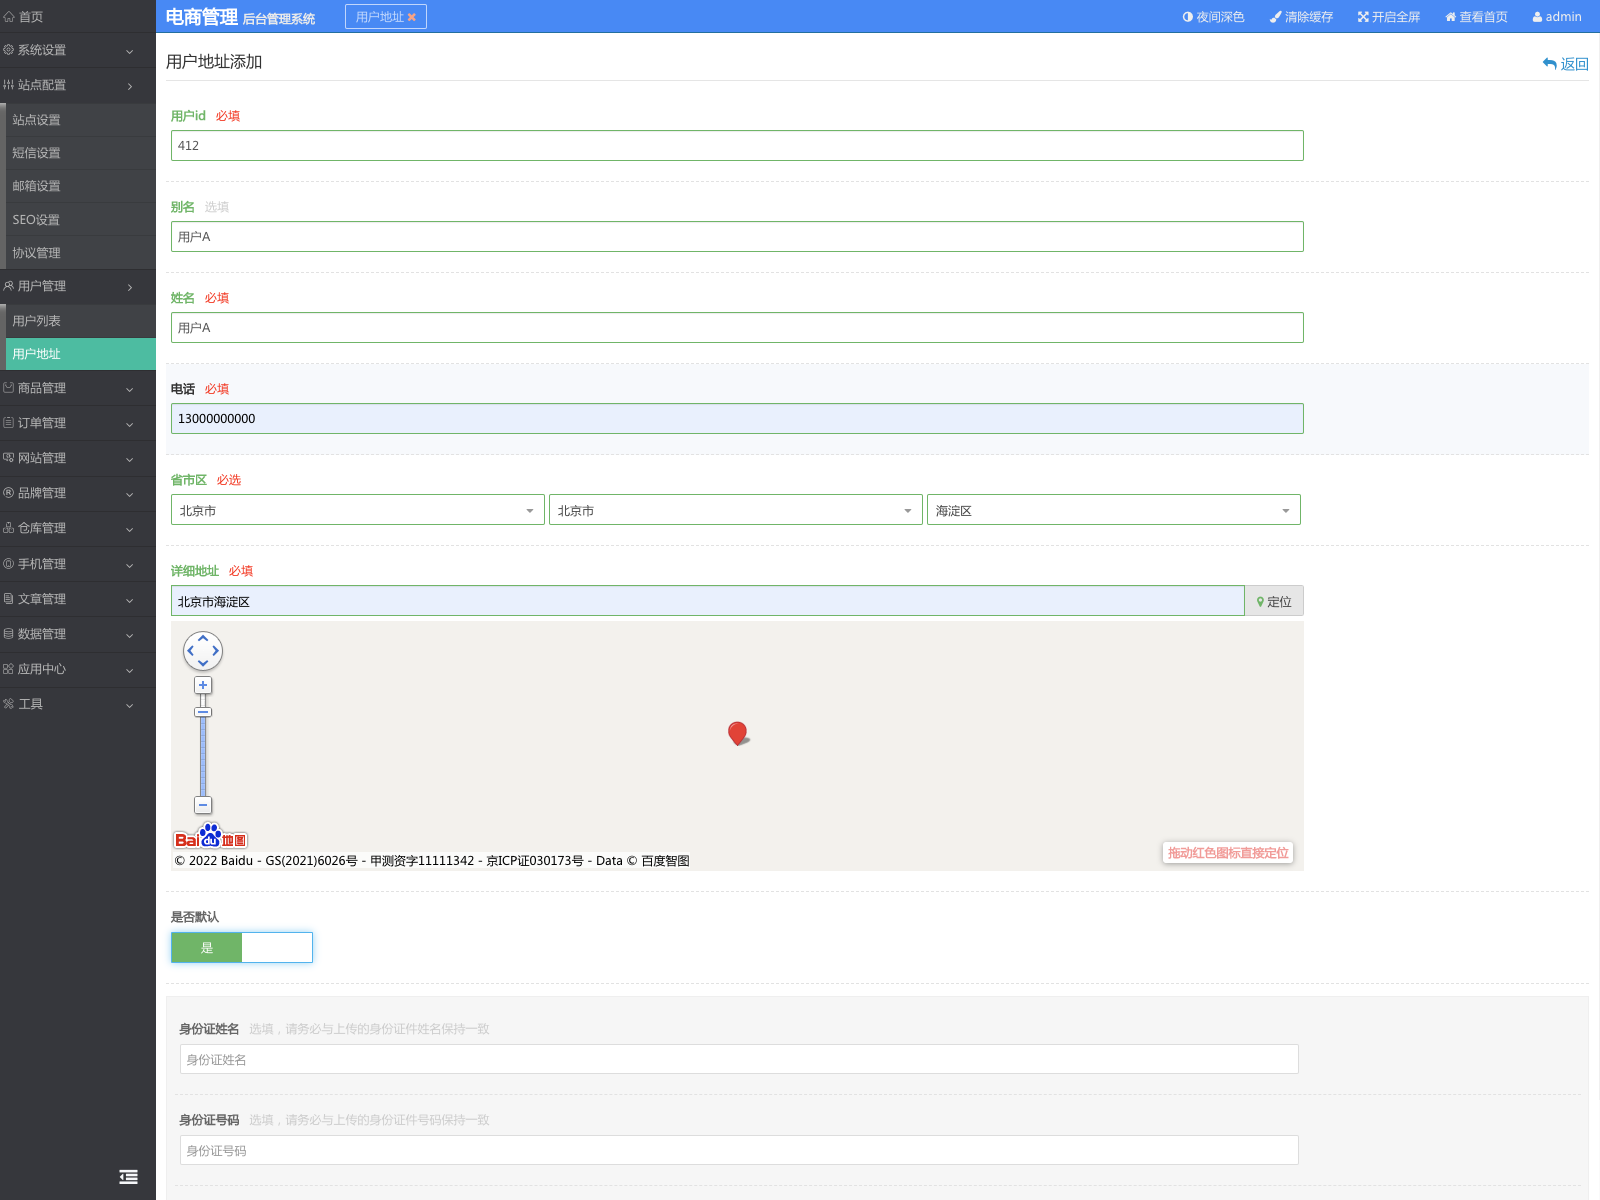Click the map pan control compass
1600x1200 pixels.
203,651
